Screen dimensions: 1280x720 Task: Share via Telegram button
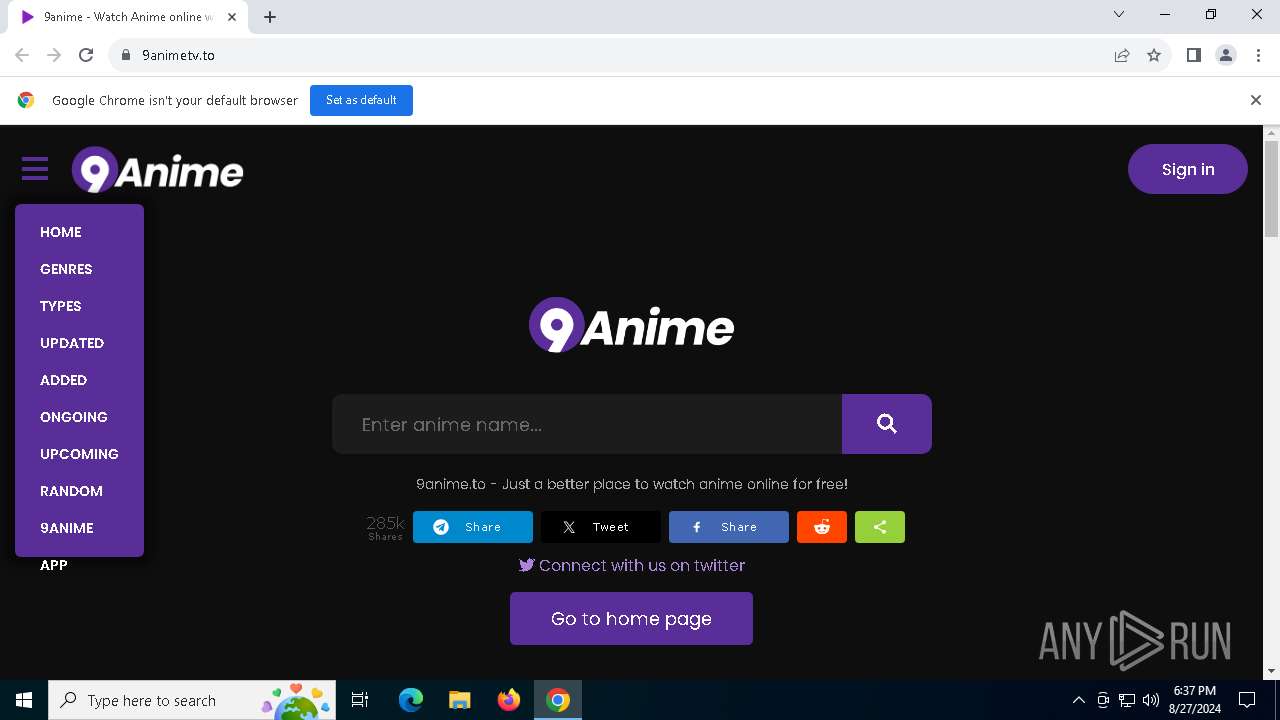473,527
